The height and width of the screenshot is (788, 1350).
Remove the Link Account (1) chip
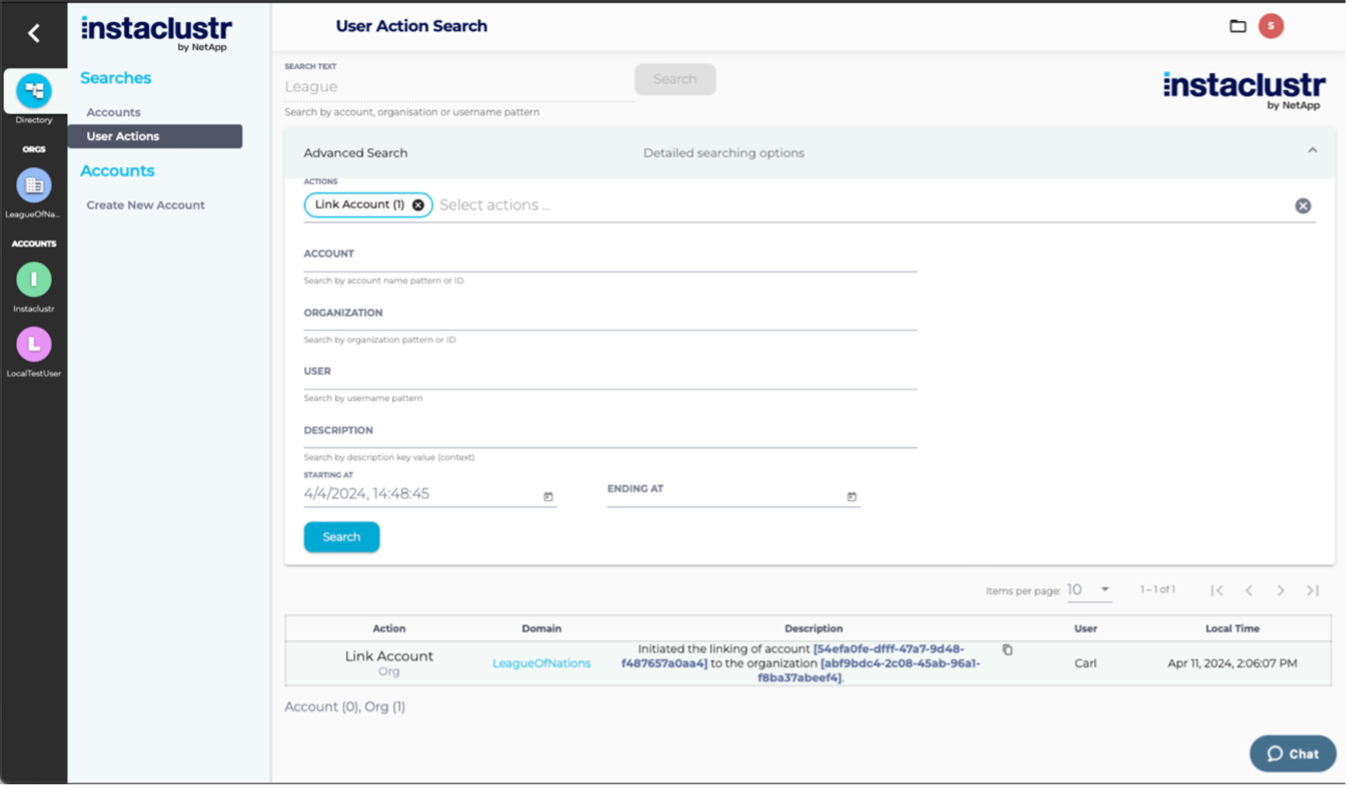[x=418, y=205]
